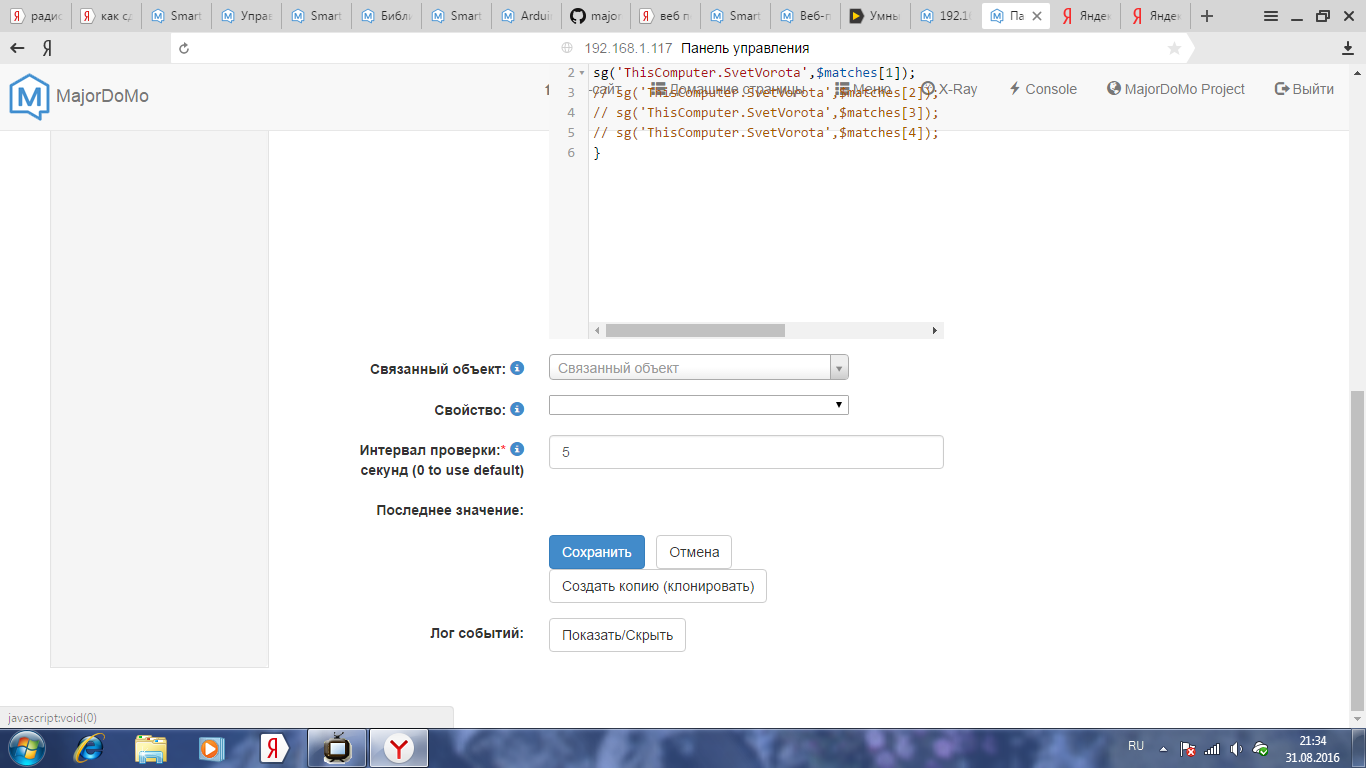Open the tray clock showing 21:34
Viewport: 1366px width, 768px height.
click(1312, 749)
